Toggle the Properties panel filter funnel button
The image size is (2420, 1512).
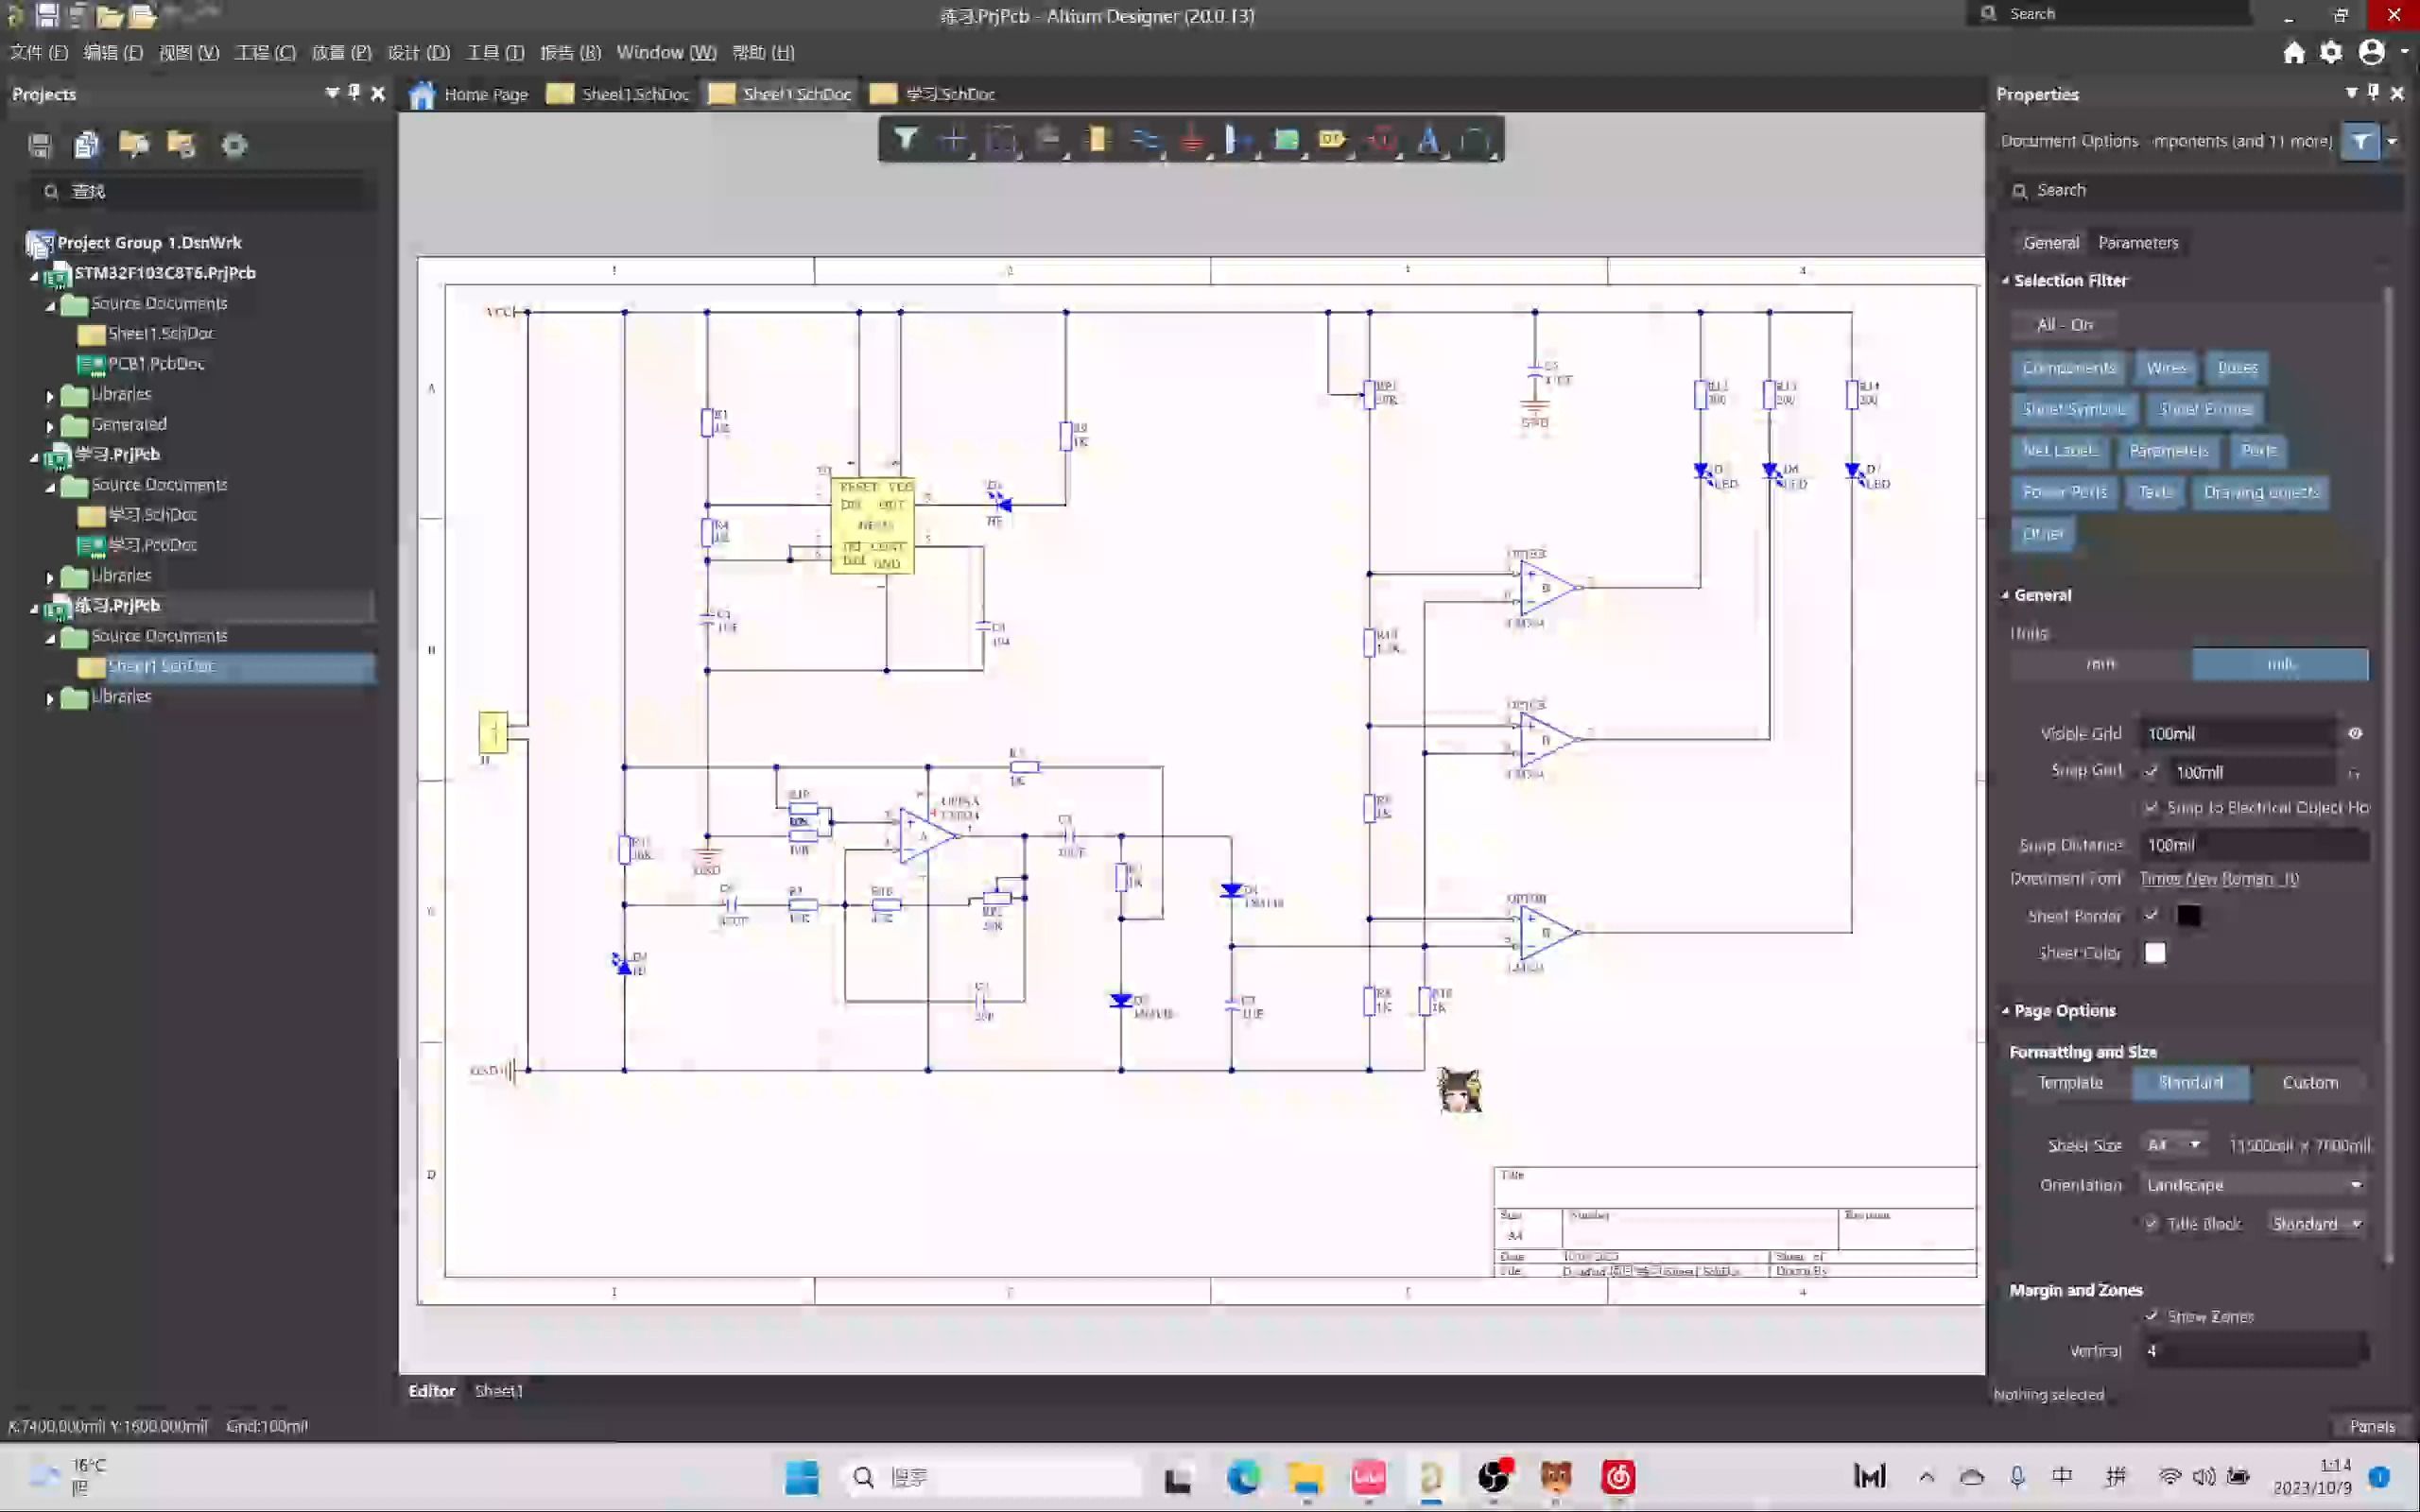pos(2361,141)
